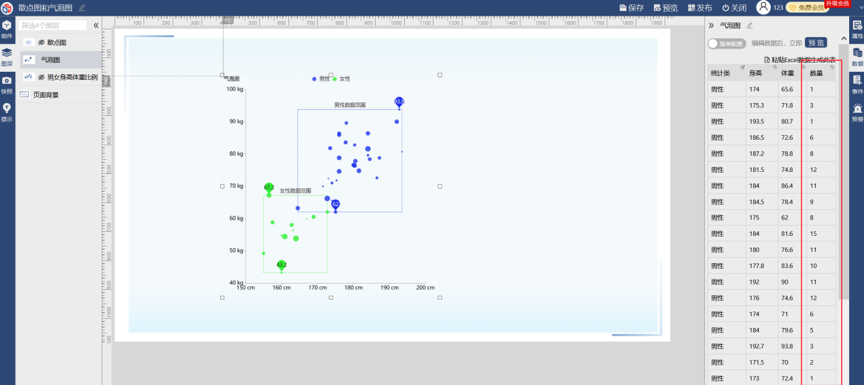
Task: Click the 免费会员 membership badge
Action: pyautogui.click(x=807, y=8)
